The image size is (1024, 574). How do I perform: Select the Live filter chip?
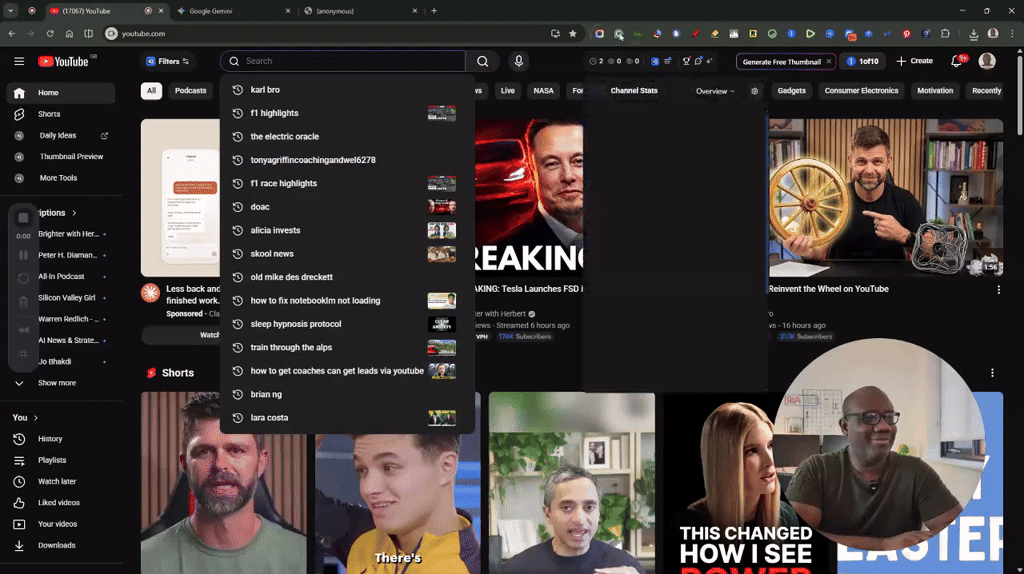(507, 91)
